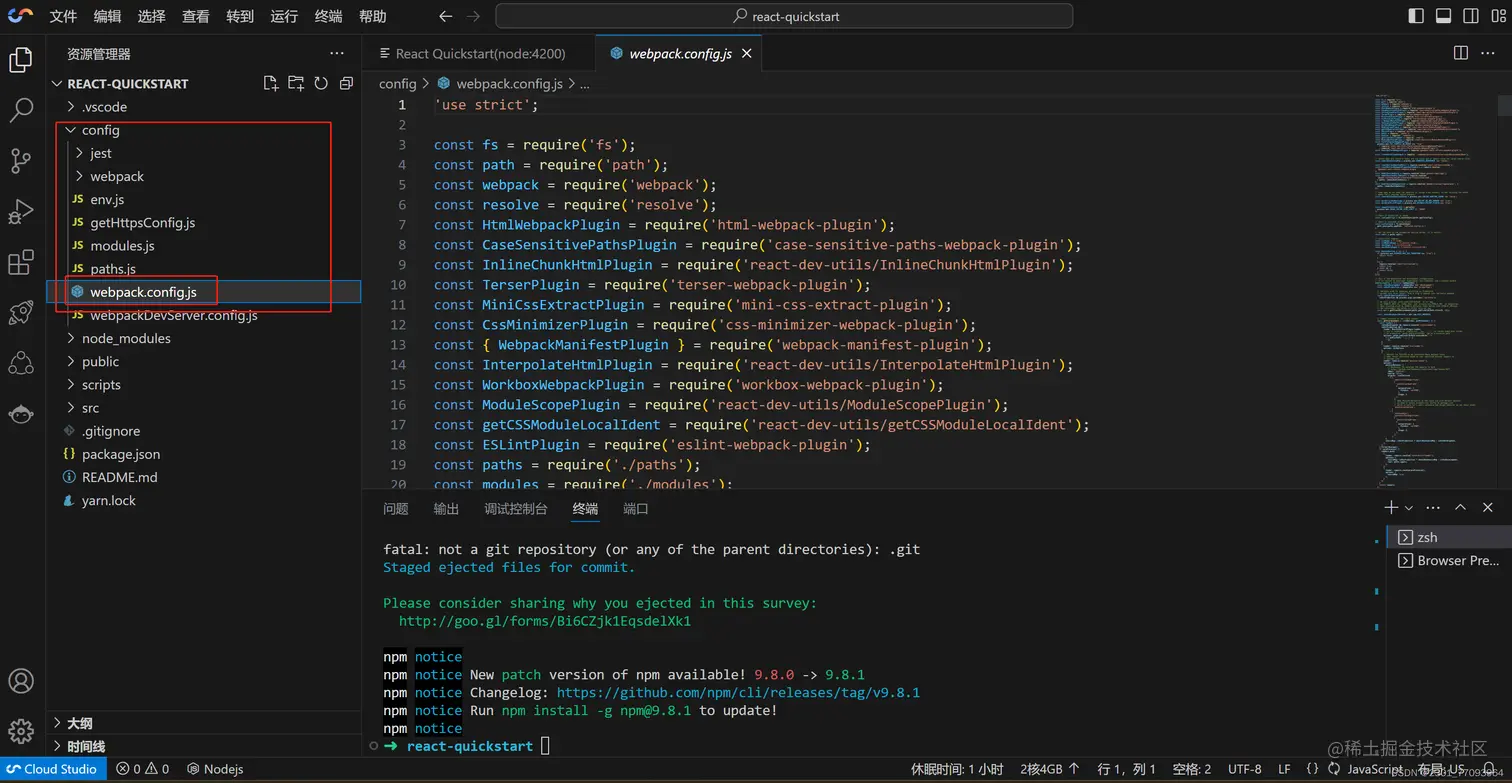Follow the goo.gl survey link
Image resolution: width=1512 pixels, height=783 pixels.
[545, 621]
